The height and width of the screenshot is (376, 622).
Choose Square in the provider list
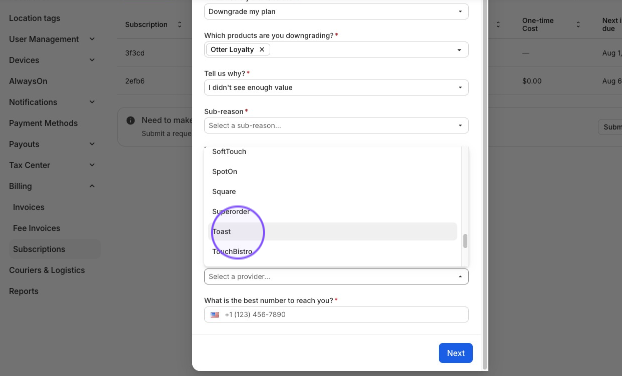(x=332, y=192)
